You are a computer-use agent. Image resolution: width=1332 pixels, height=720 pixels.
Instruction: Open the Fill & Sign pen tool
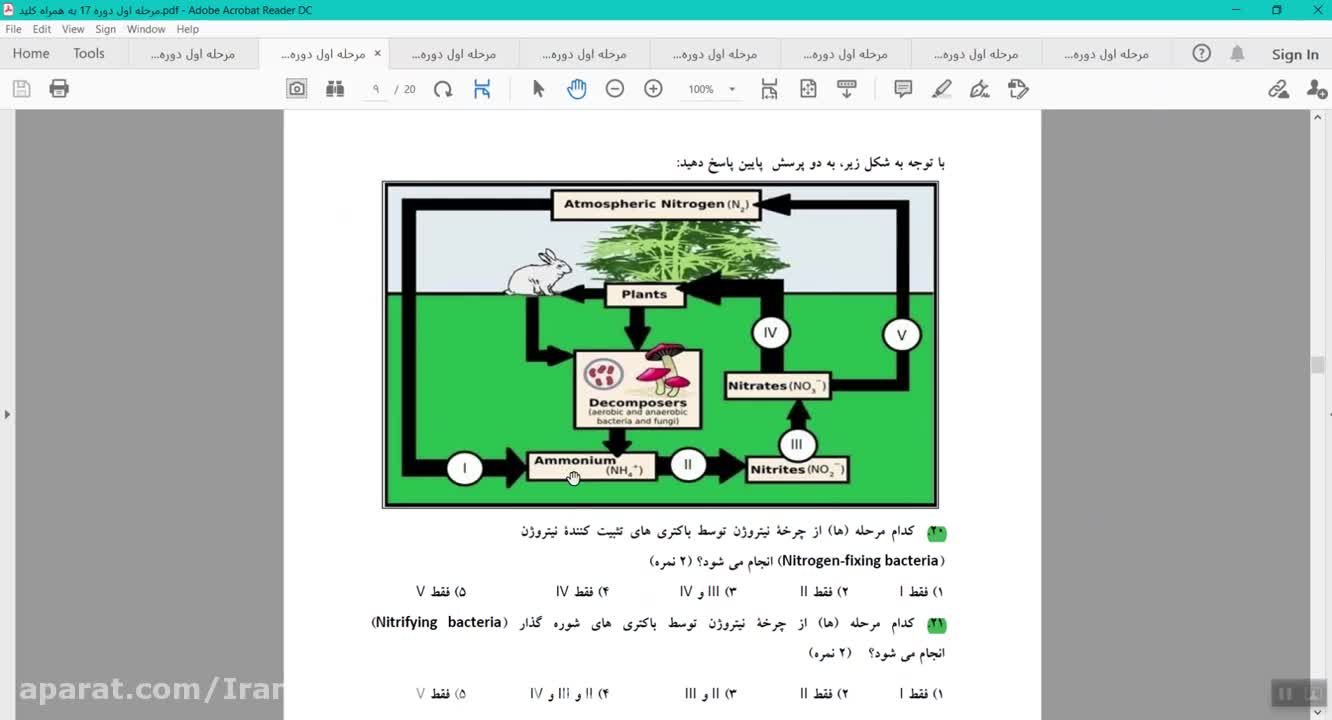click(x=980, y=89)
